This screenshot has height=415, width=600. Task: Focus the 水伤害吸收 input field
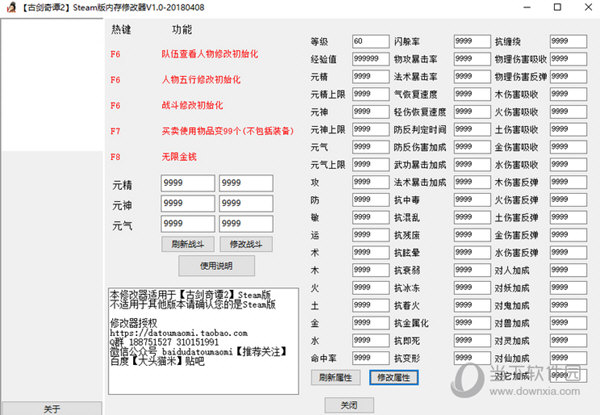(x=568, y=164)
